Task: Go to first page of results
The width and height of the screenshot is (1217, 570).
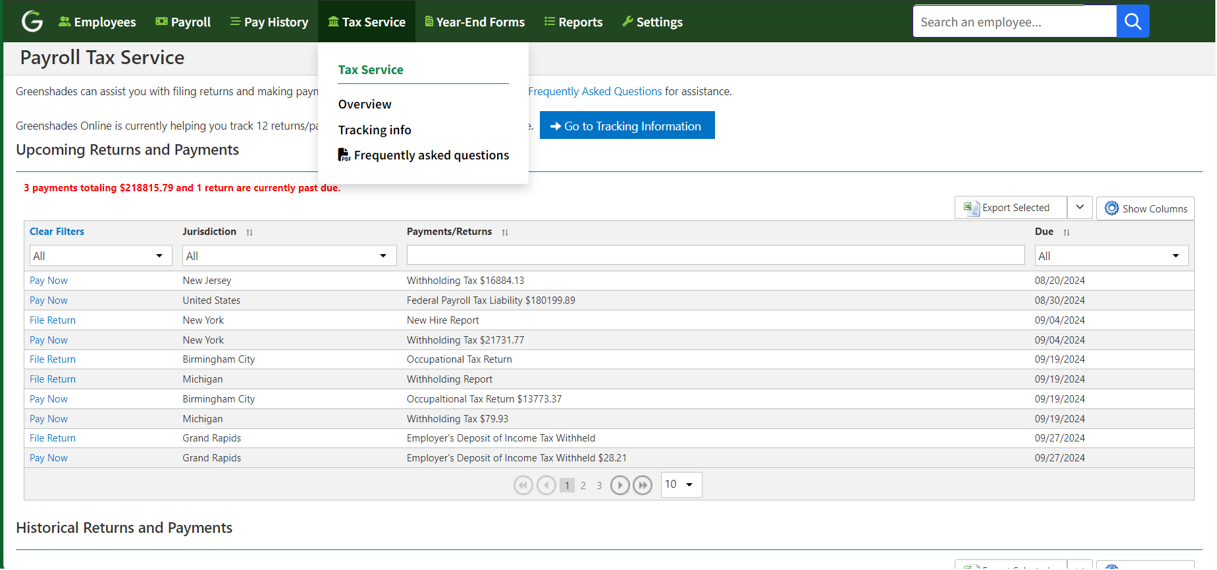Action: point(523,485)
